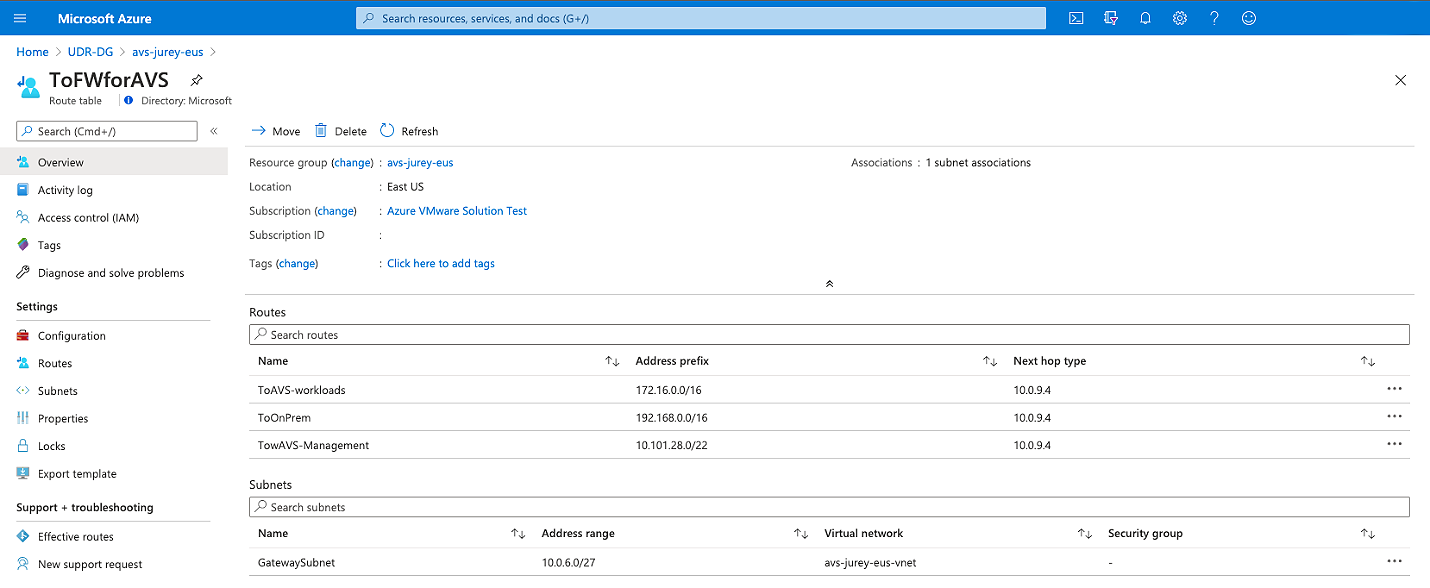Open the directory and subscription filter icon
1430x588 pixels.
[x=1110, y=18]
